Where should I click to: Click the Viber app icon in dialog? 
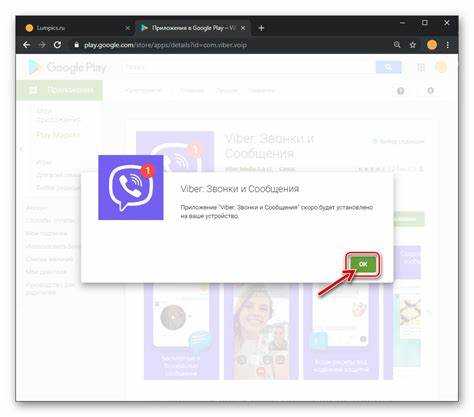click(x=131, y=187)
